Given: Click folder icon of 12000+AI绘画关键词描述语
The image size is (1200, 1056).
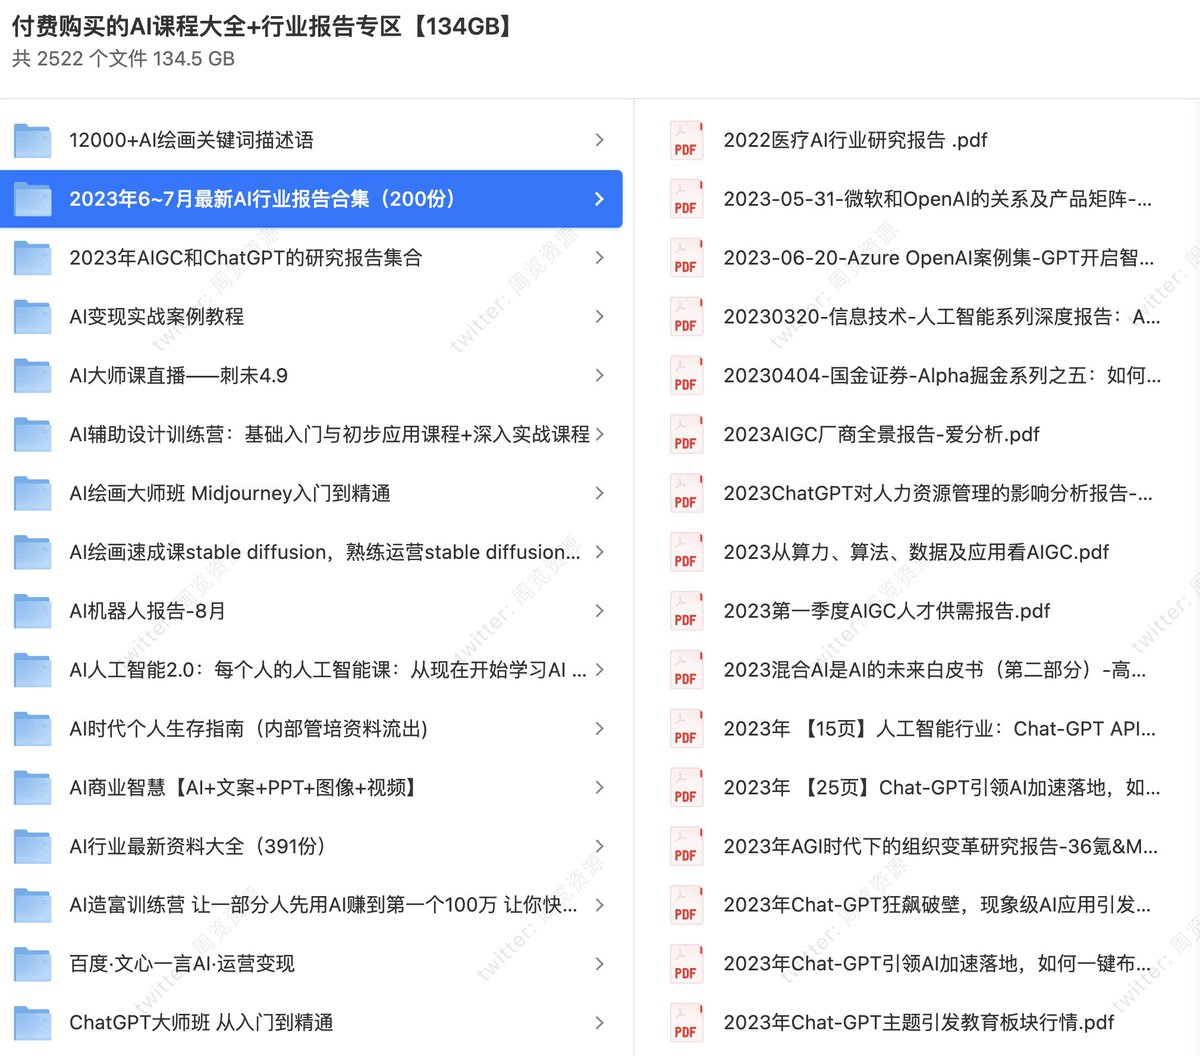Looking at the screenshot, I should click(33, 140).
